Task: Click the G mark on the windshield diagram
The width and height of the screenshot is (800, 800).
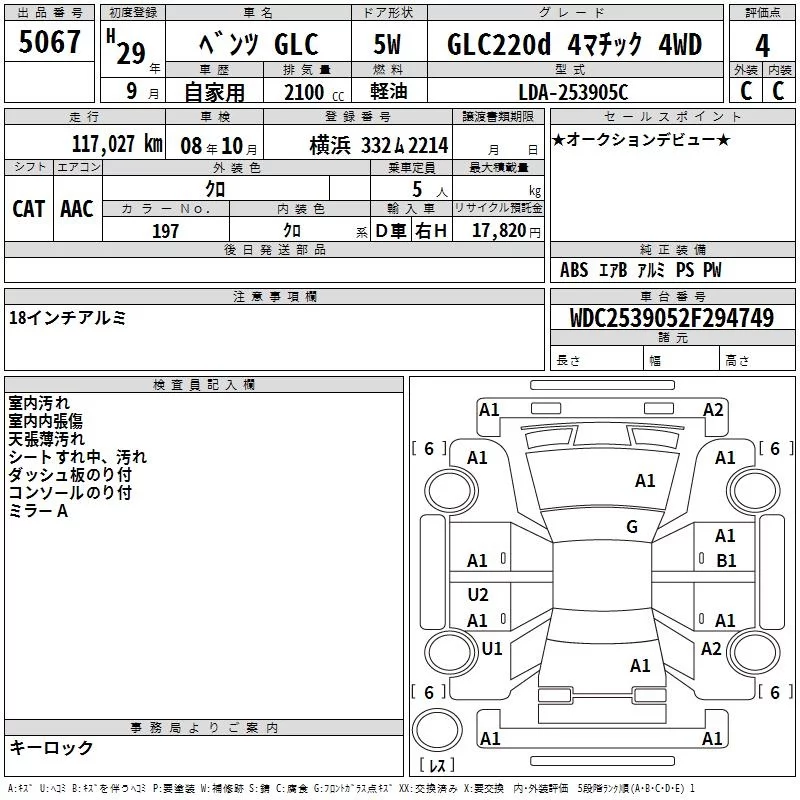Action: point(632,527)
